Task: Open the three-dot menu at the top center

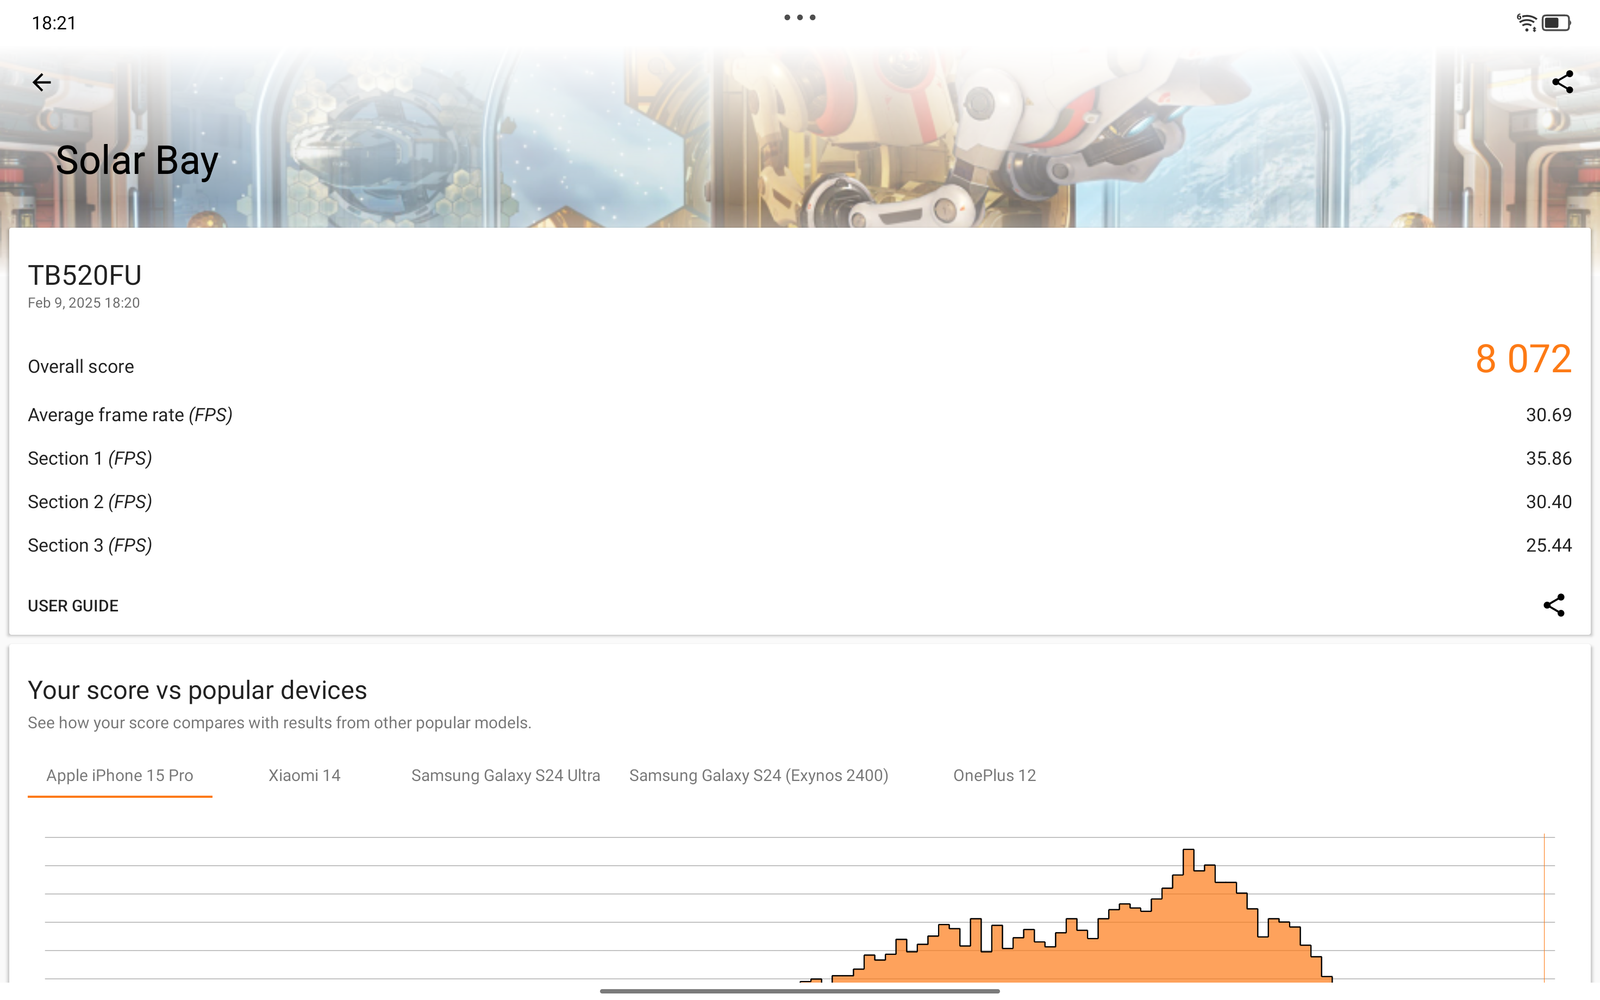Action: [x=799, y=18]
